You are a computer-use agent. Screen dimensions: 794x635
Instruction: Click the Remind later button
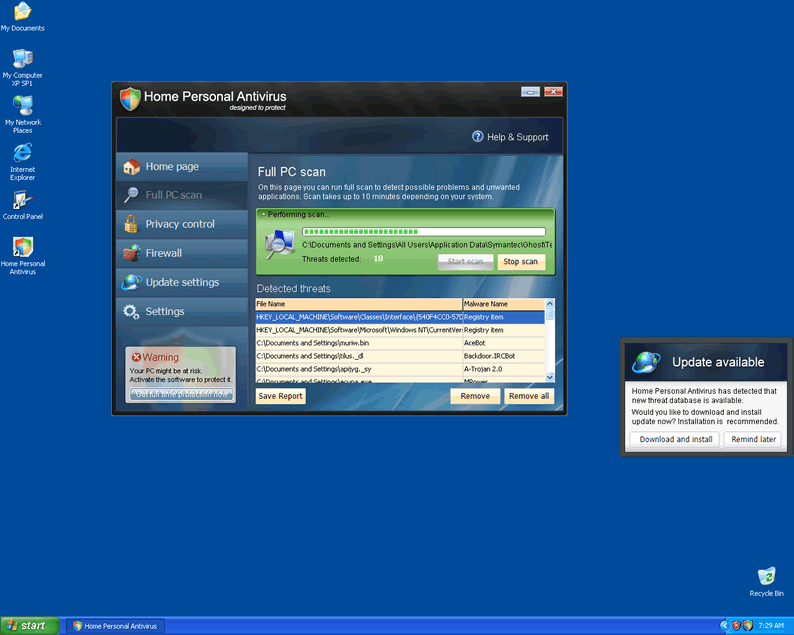753,439
